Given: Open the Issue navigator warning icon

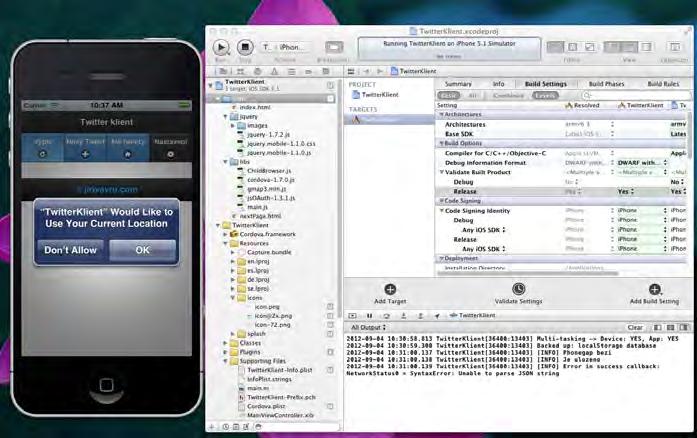Looking at the screenshot, I should point(274,71).
